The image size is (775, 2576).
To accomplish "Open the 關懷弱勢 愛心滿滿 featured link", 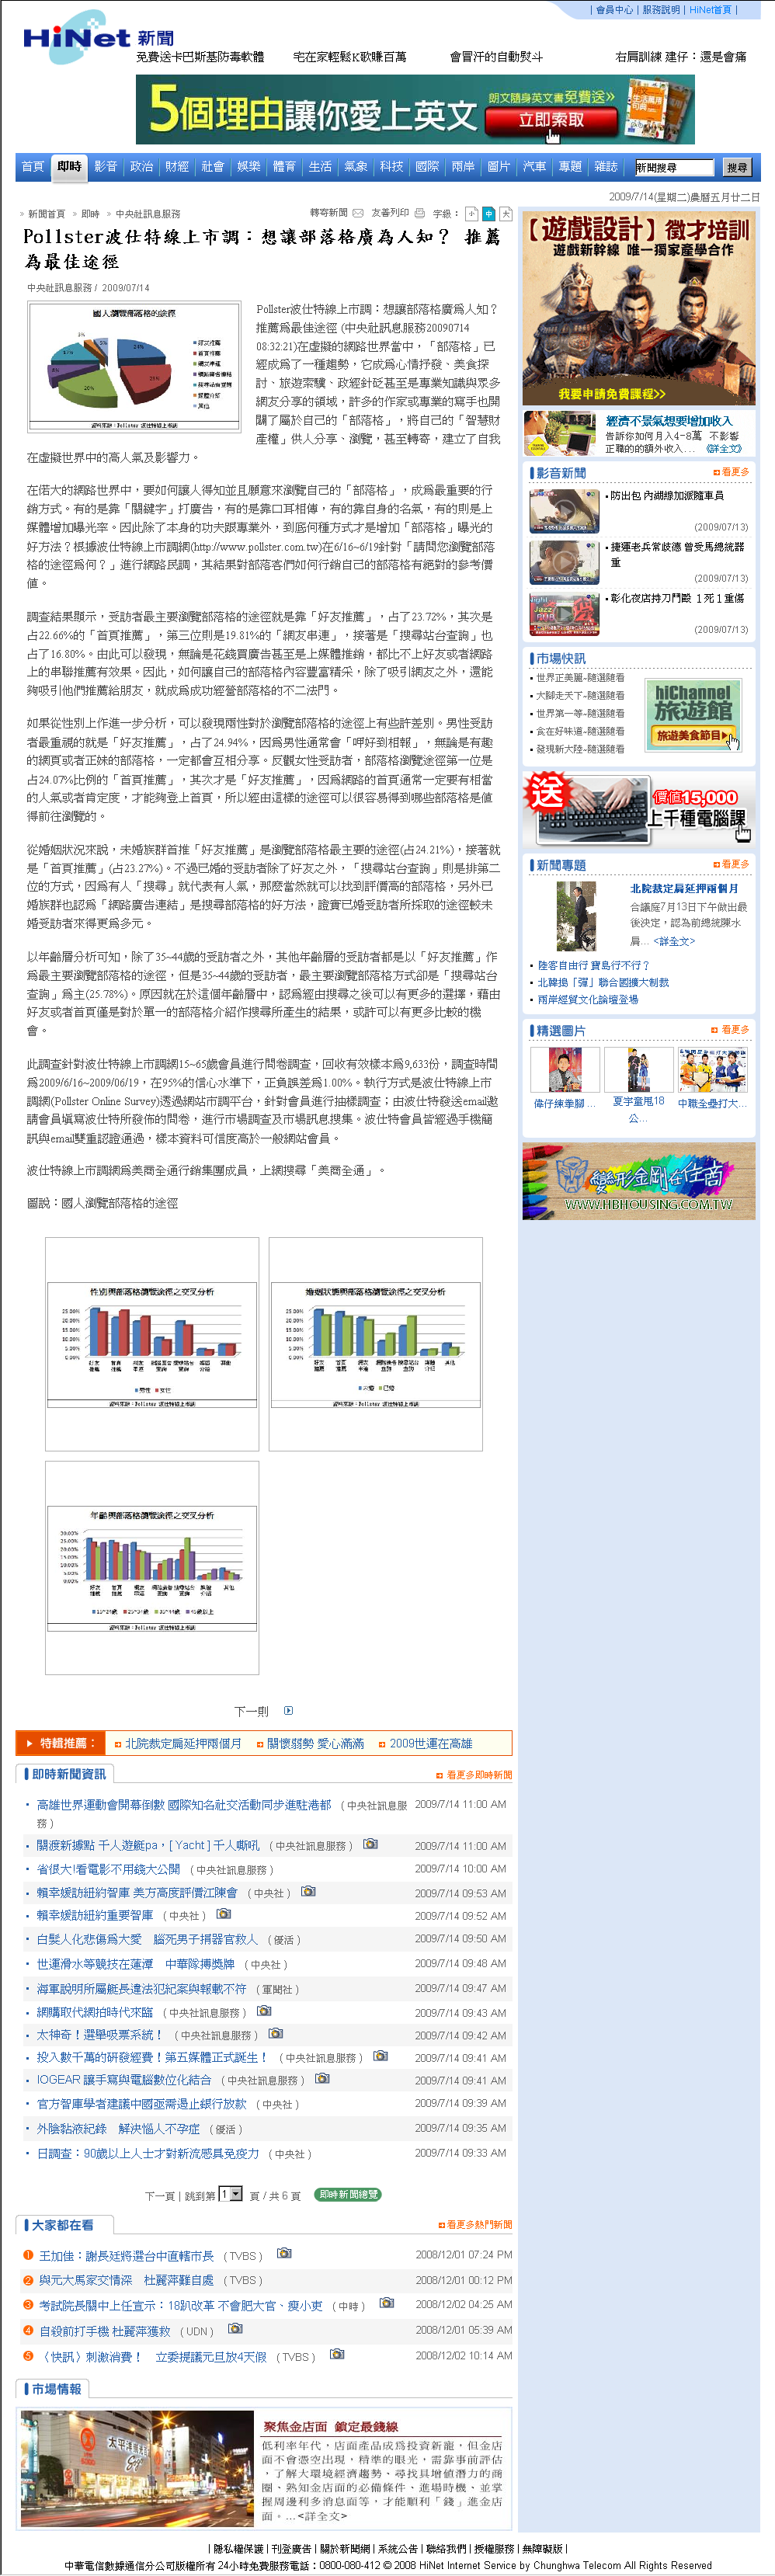I will coord(315,1744).
